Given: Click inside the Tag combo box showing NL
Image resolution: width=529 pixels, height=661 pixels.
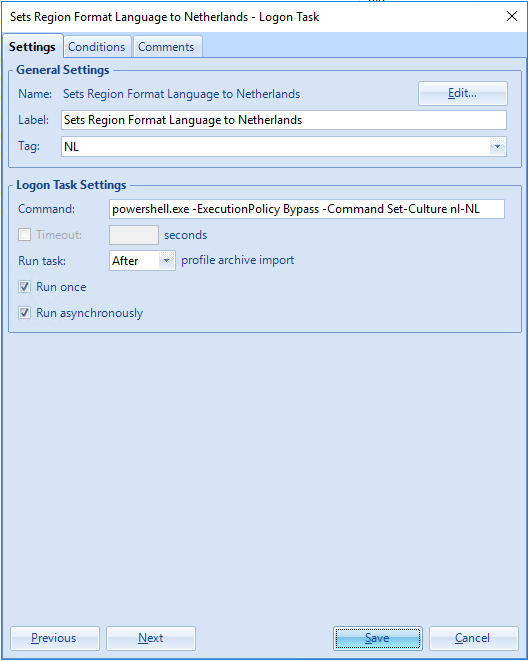Looking at the screenshot, I should pos(284,146).
